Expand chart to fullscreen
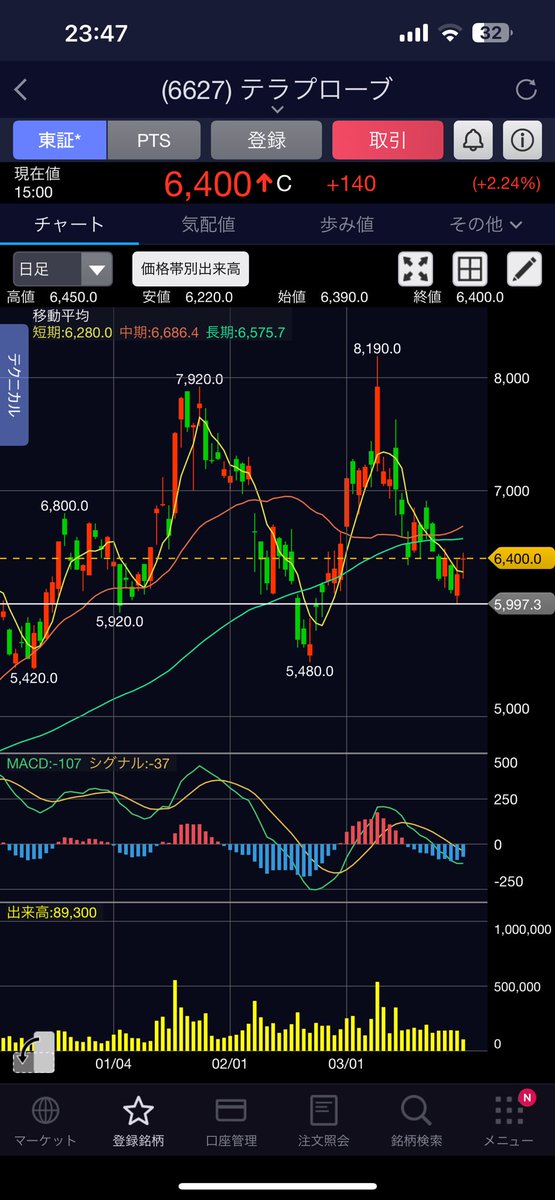The height and width of the screenshot is (1200, 555). point(415,269)
